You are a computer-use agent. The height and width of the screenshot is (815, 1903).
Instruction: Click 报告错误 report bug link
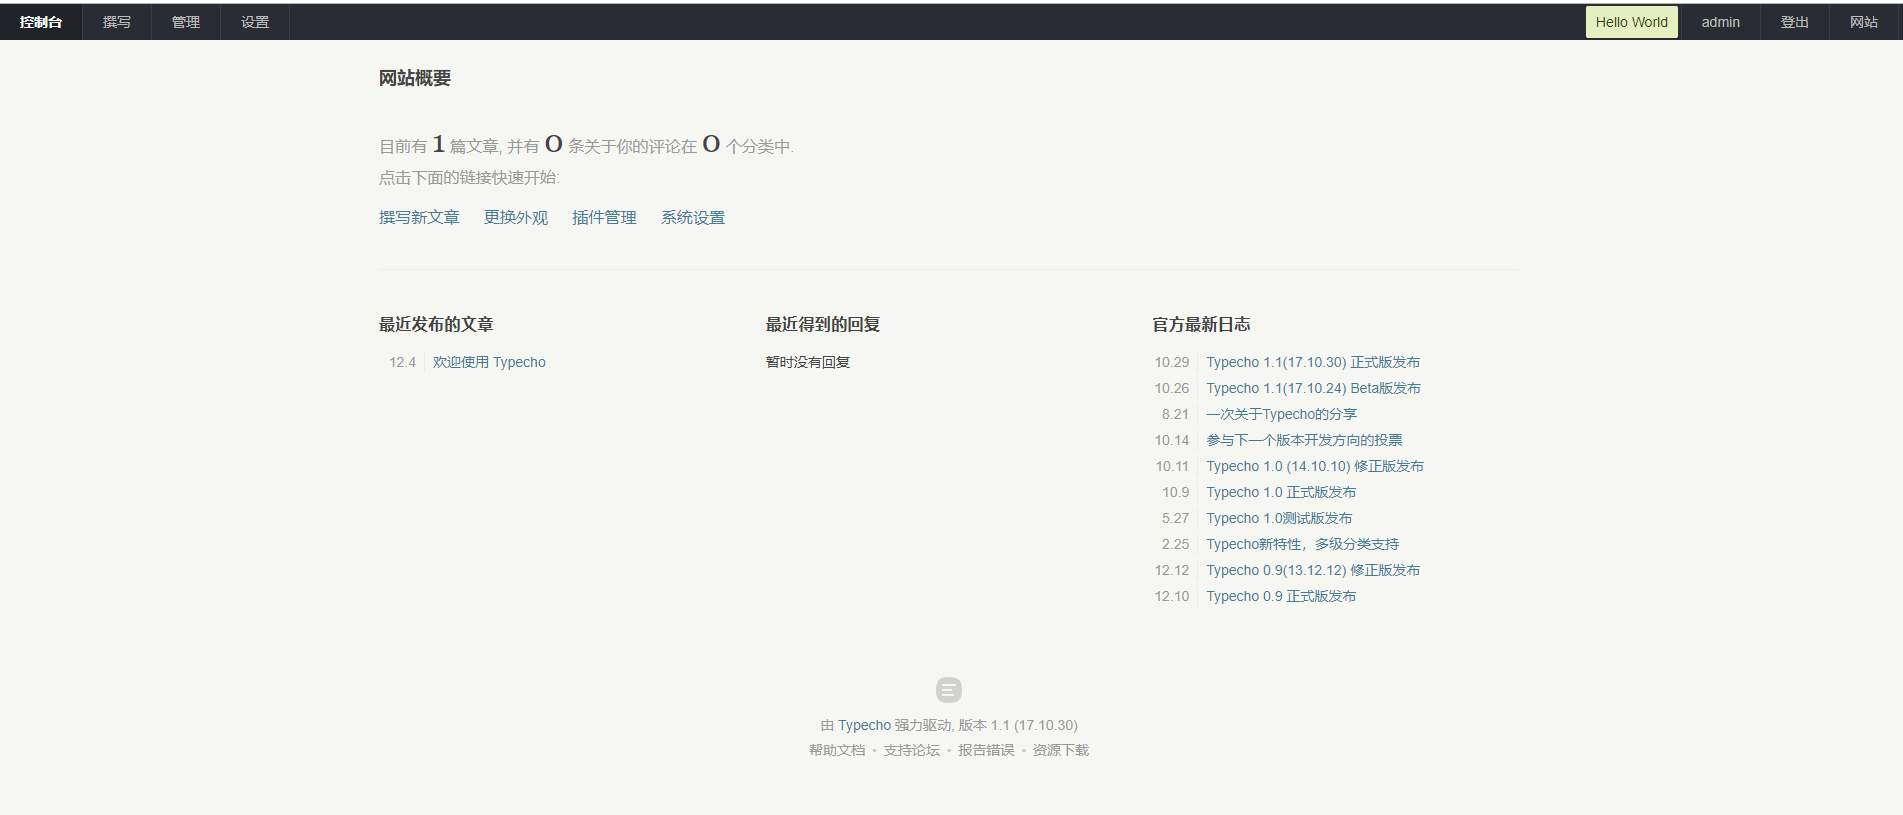(x=986, y=750)
